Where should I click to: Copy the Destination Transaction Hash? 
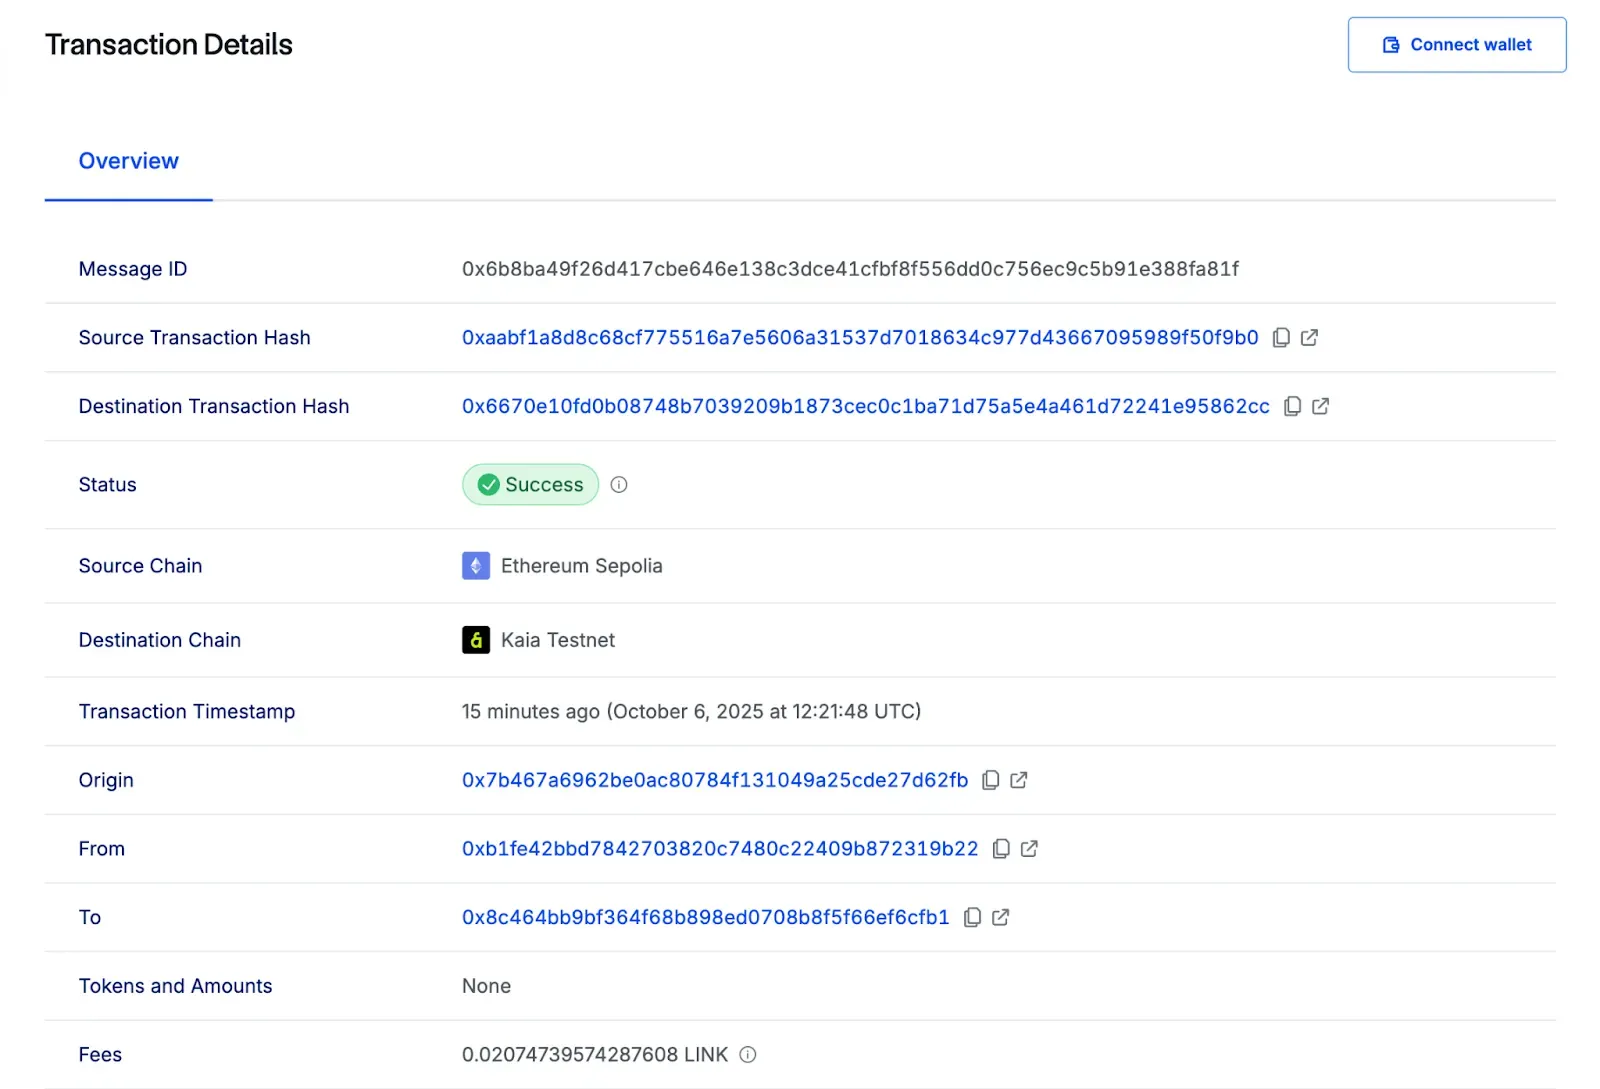point(1292,406)
